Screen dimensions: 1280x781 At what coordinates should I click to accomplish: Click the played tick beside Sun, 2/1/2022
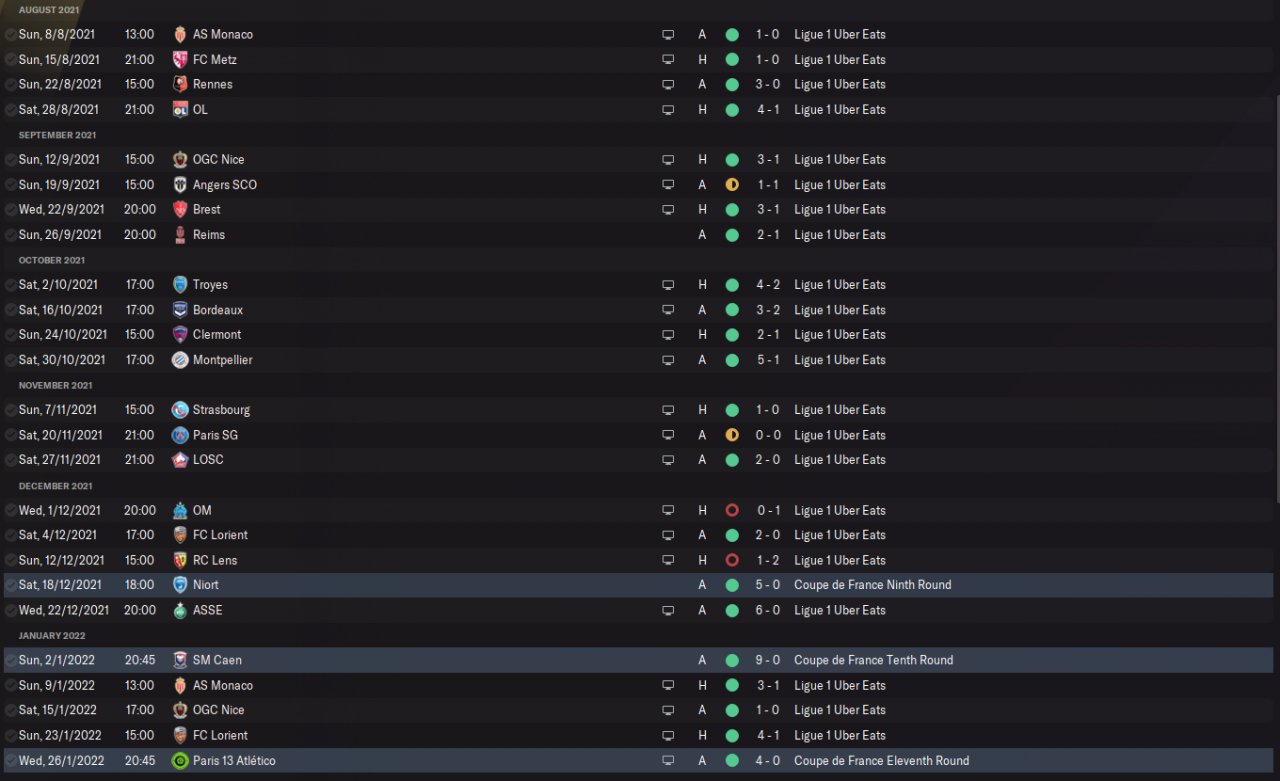pyautogui.click(x=10, y=660)
